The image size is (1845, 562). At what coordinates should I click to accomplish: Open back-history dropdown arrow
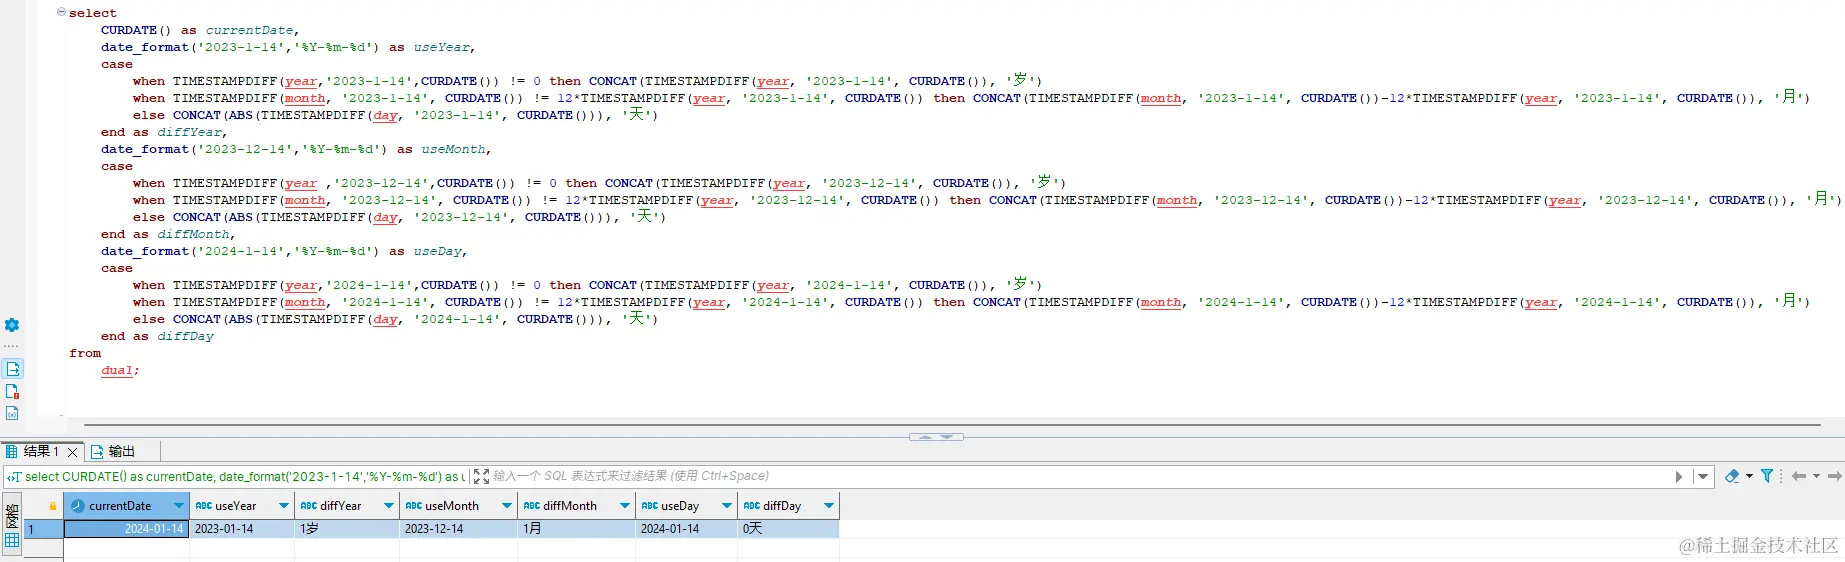pos(1816,476)
